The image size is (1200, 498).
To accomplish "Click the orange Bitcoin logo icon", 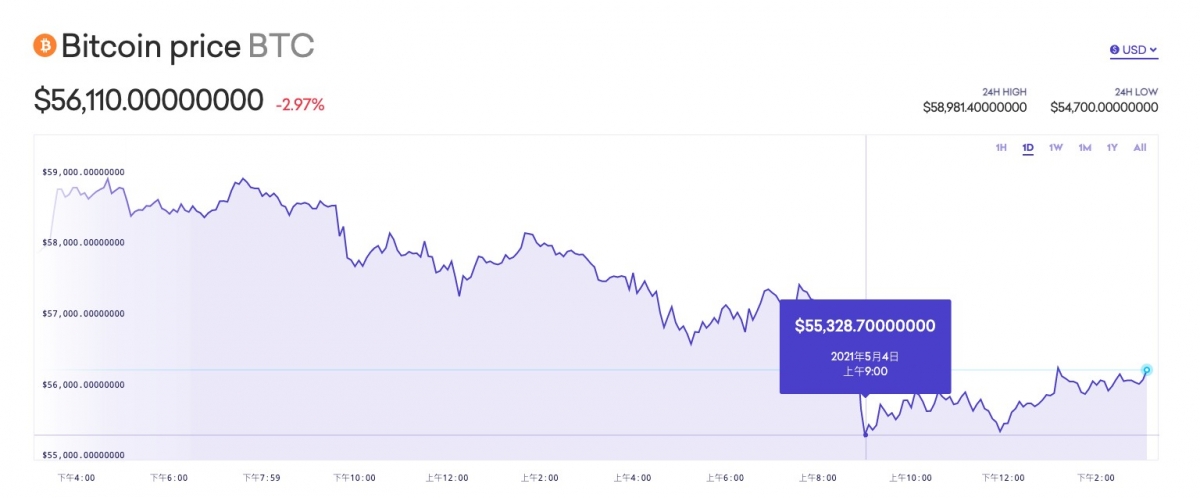I will [45, 46].
